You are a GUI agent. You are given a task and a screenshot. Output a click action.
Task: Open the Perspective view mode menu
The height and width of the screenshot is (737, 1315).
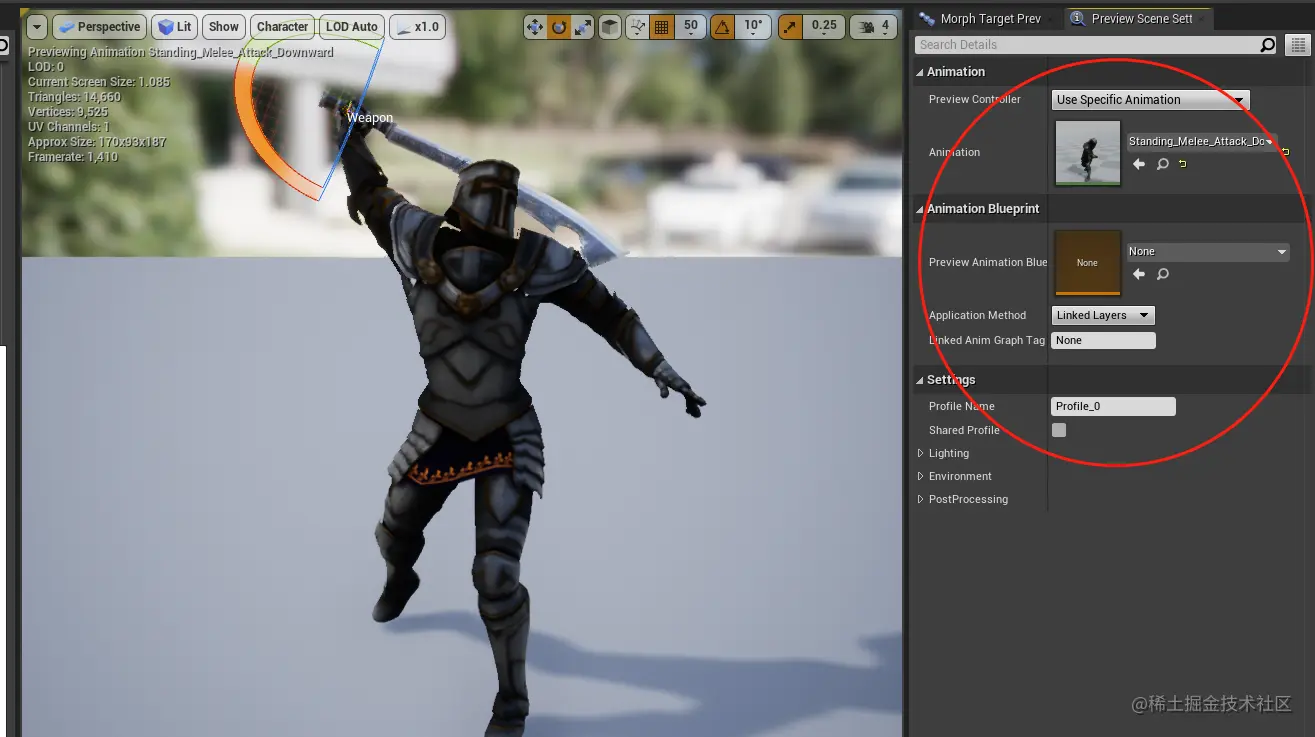coord(99,27)
